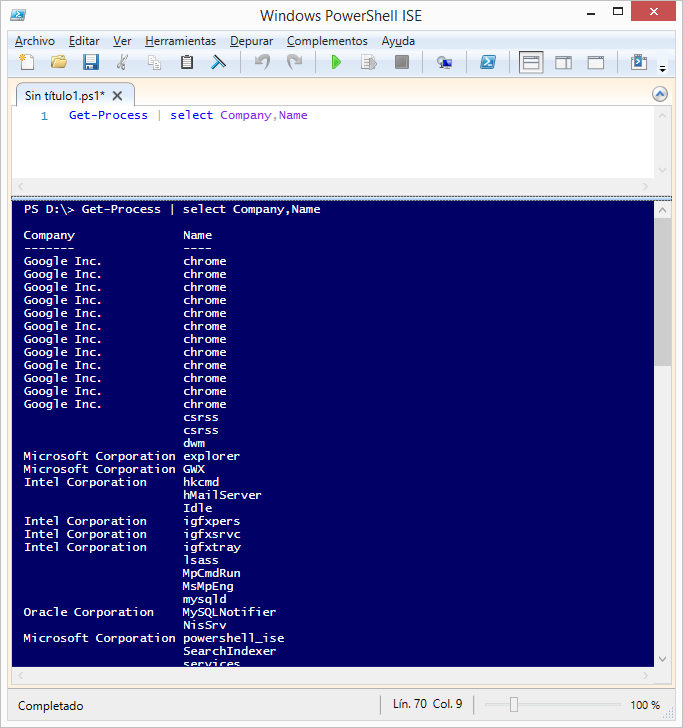Screen dimensions: 683x728
Task: Open toolbar overflow options arrow
Action: click(x=663, y=69)
